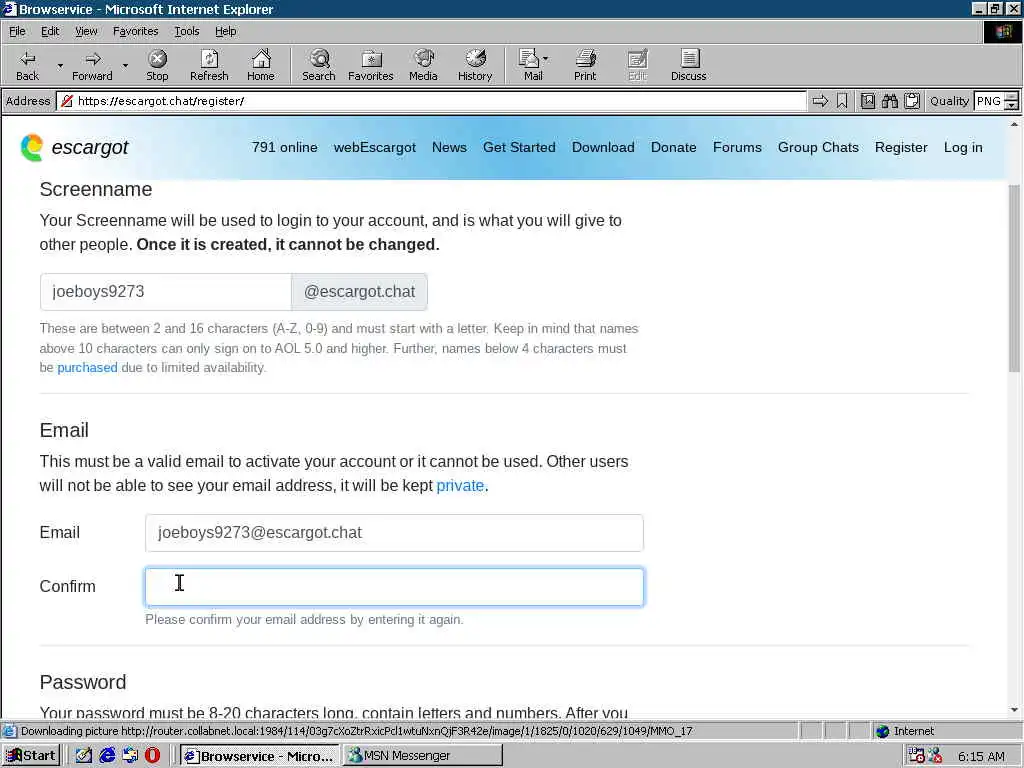Image resolution: width=1024 pixels, height=768 pixels.
Task: Show the Favorites toolbar pane
Action: 371,65
